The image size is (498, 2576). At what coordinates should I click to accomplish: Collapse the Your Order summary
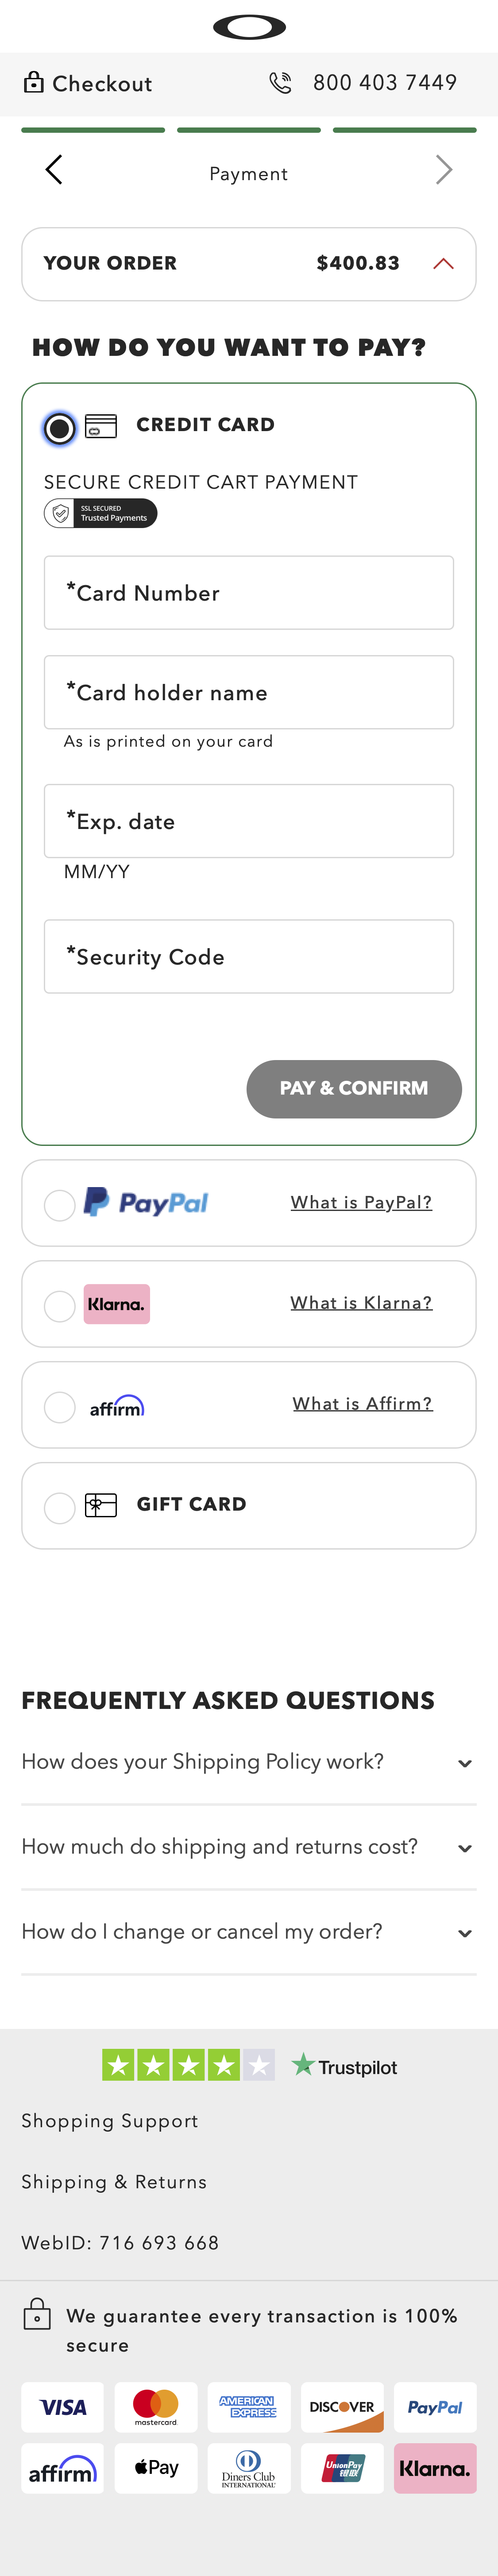click(443, 264)
